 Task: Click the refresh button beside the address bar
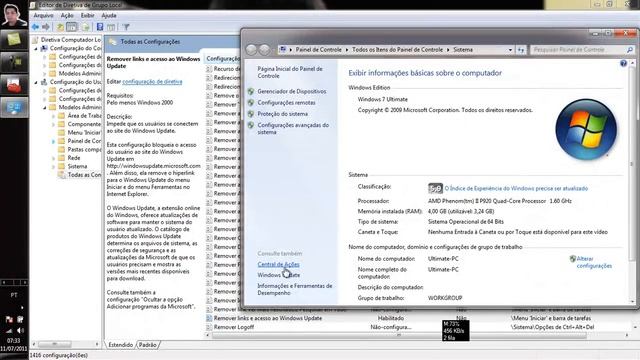(521, 50)
